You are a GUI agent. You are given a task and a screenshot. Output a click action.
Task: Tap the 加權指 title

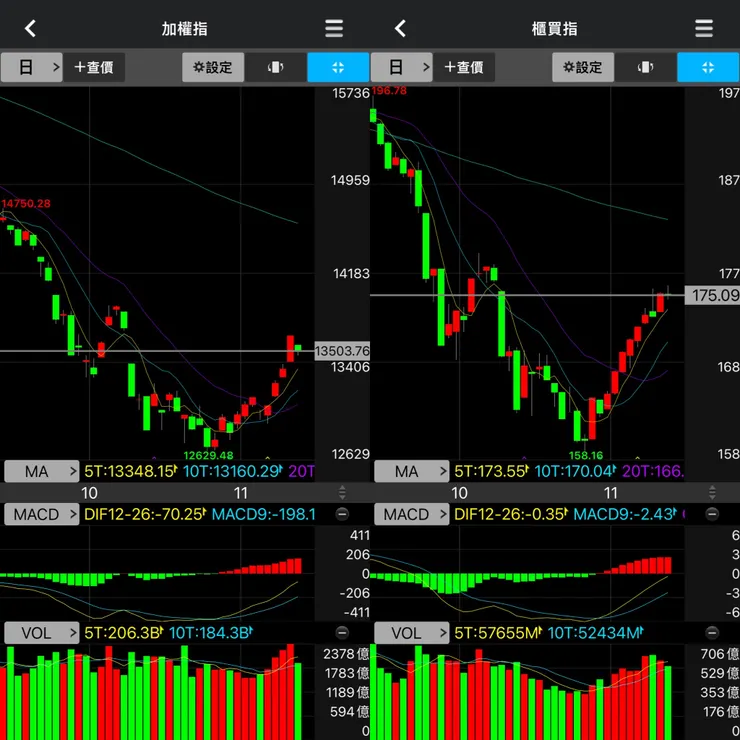point(185,29)
